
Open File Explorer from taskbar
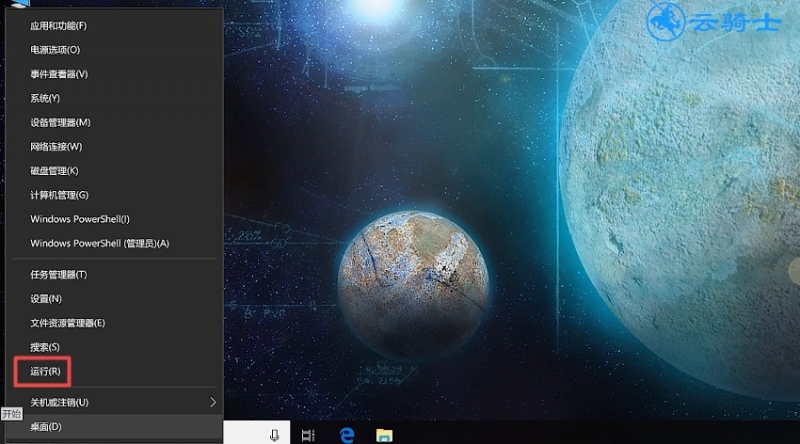pos(384,435)
